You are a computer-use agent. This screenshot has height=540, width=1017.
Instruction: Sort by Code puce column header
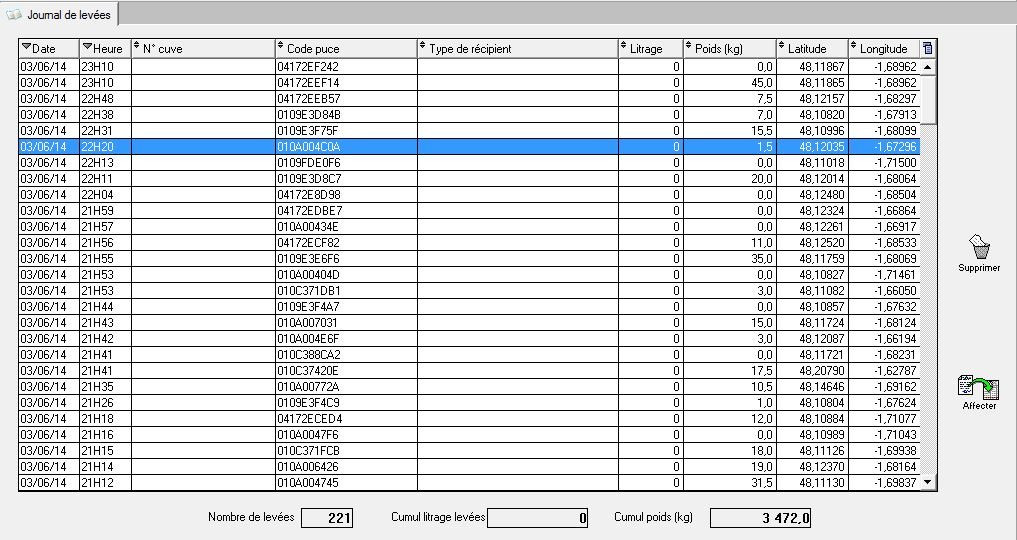pyautogui.click(x=345, y=48)
